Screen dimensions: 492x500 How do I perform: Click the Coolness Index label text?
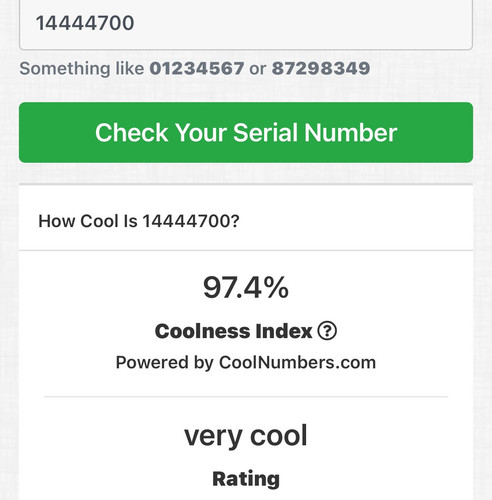233,331
